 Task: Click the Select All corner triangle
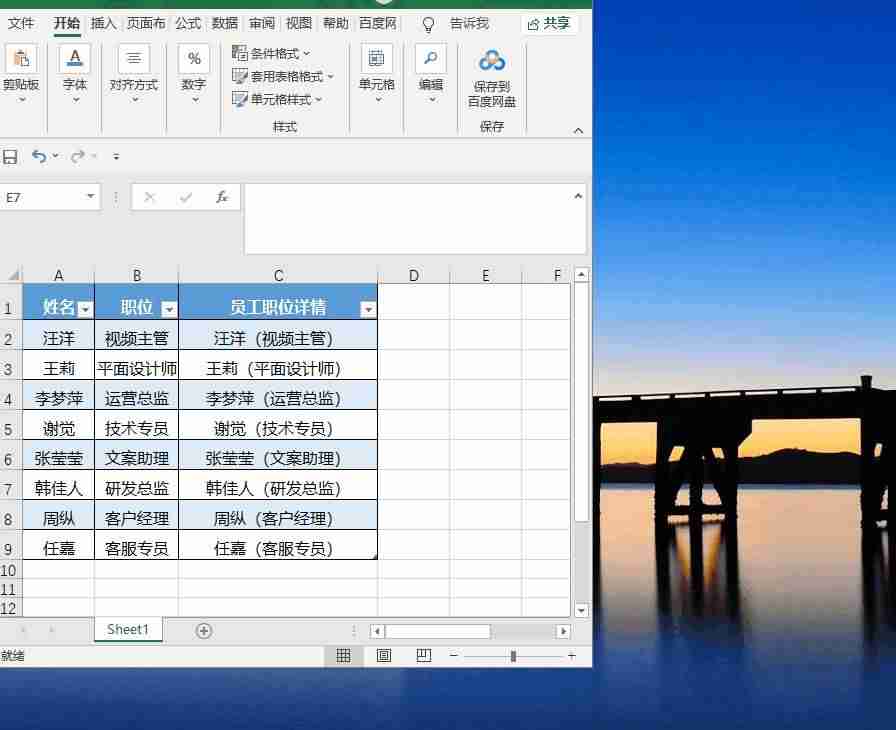click(13, 275)
